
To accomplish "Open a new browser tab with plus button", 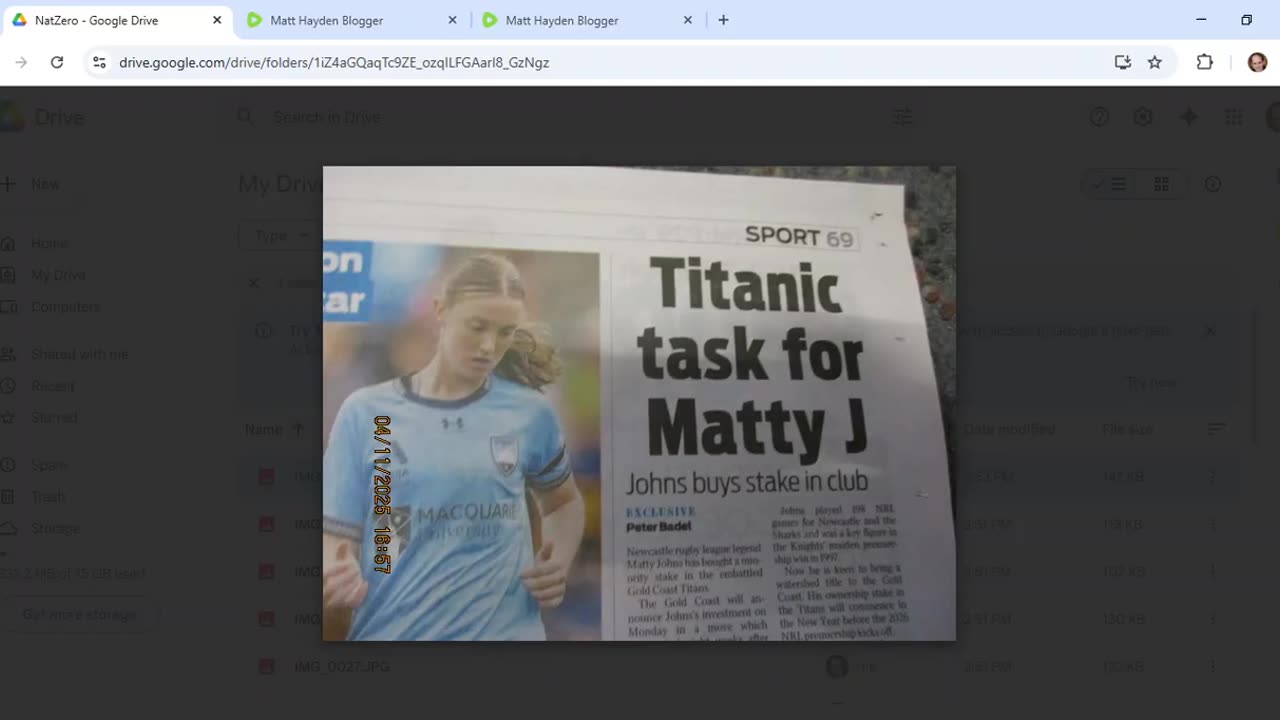I will (x=723, y=20).
